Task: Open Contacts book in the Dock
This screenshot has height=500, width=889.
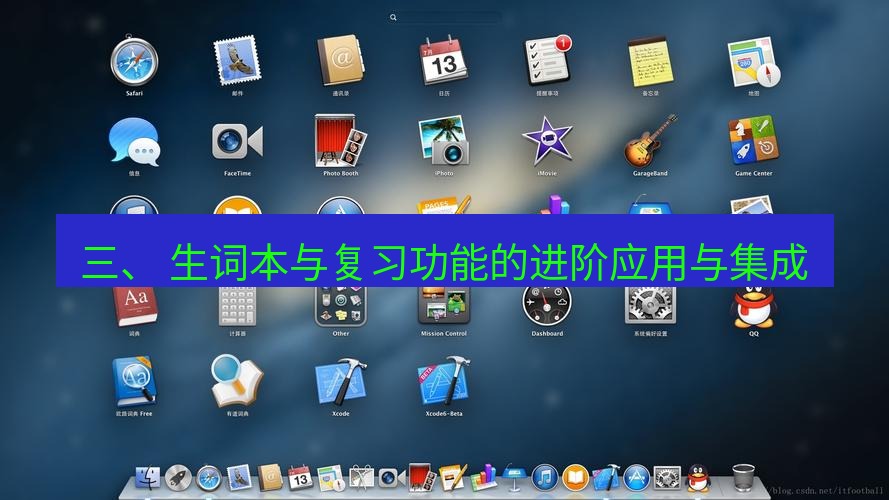Action: (270, 477)
